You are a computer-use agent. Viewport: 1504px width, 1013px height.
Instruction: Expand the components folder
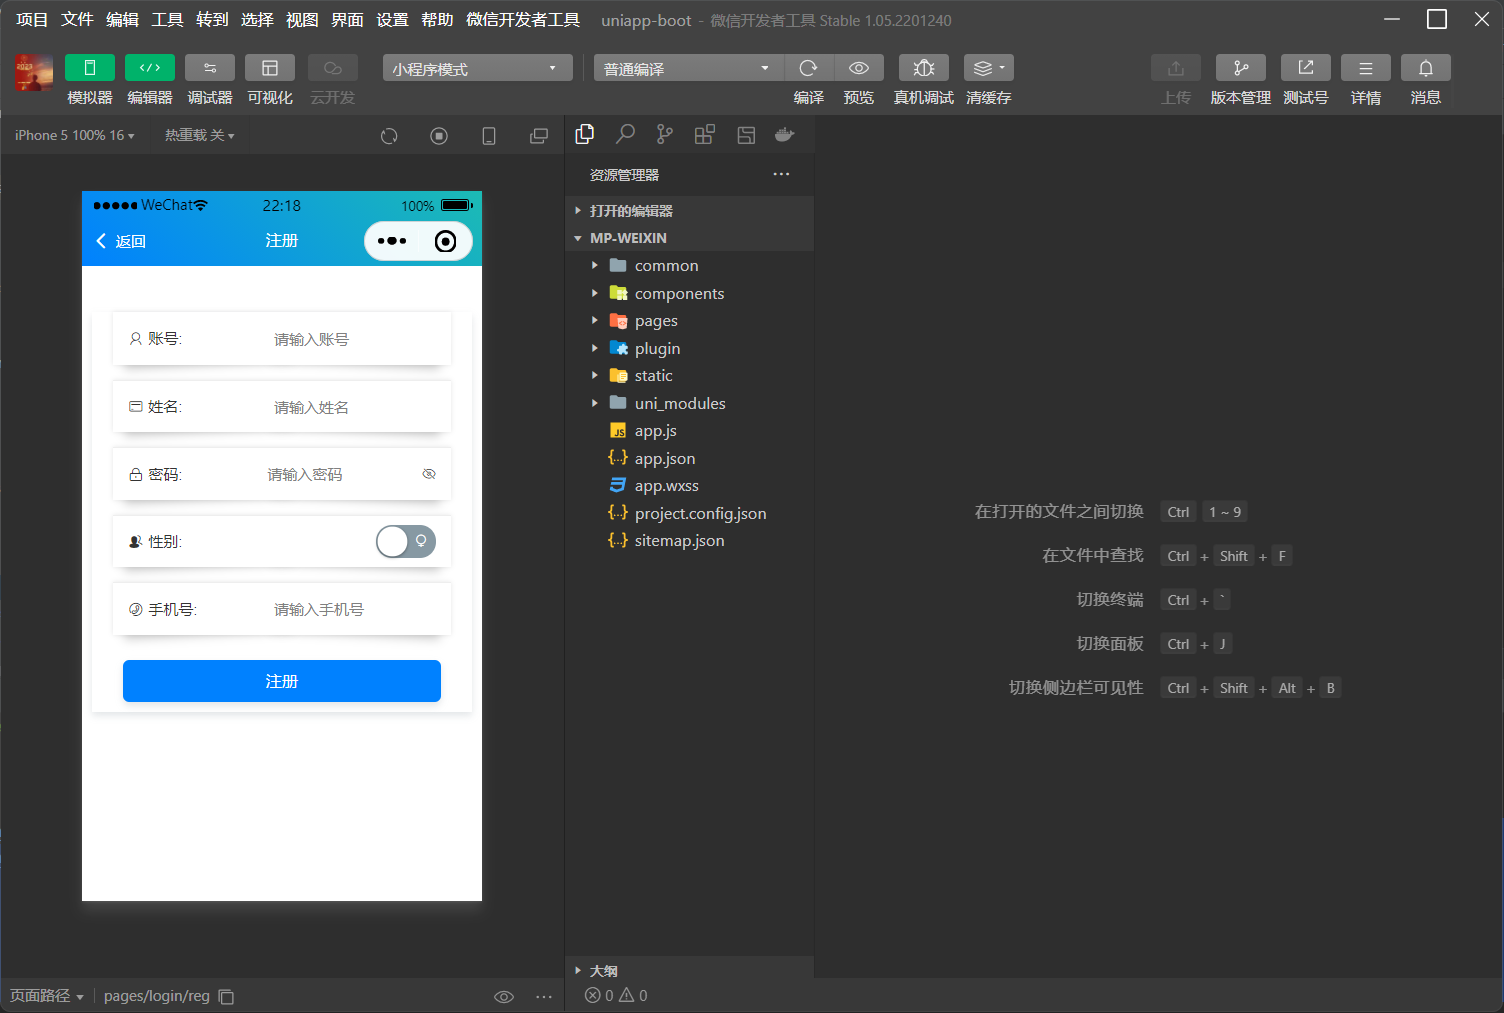(690, 293)
